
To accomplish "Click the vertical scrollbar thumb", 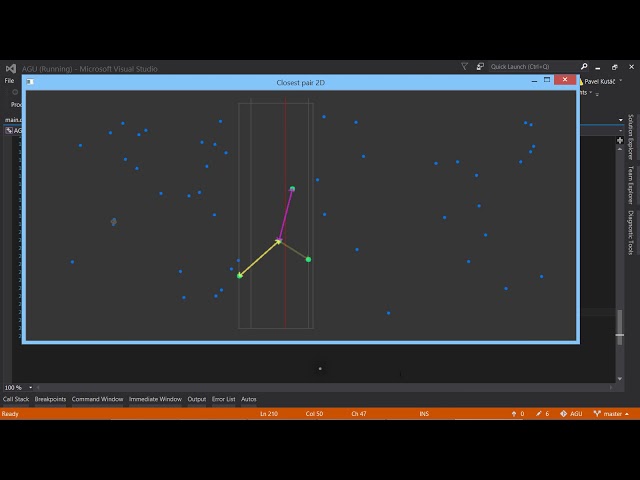I will pyautogui.click(x=620, y=327).
